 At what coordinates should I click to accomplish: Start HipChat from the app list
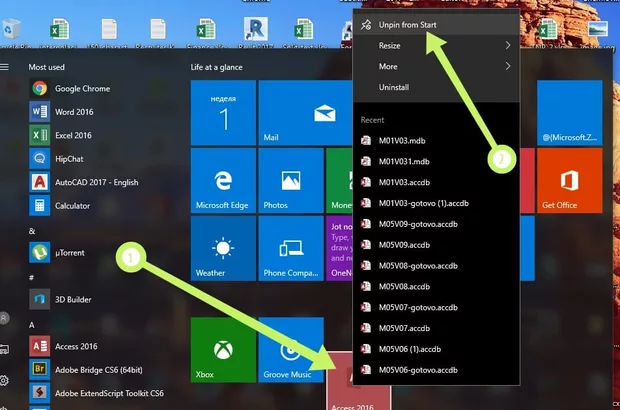point(58,159)
